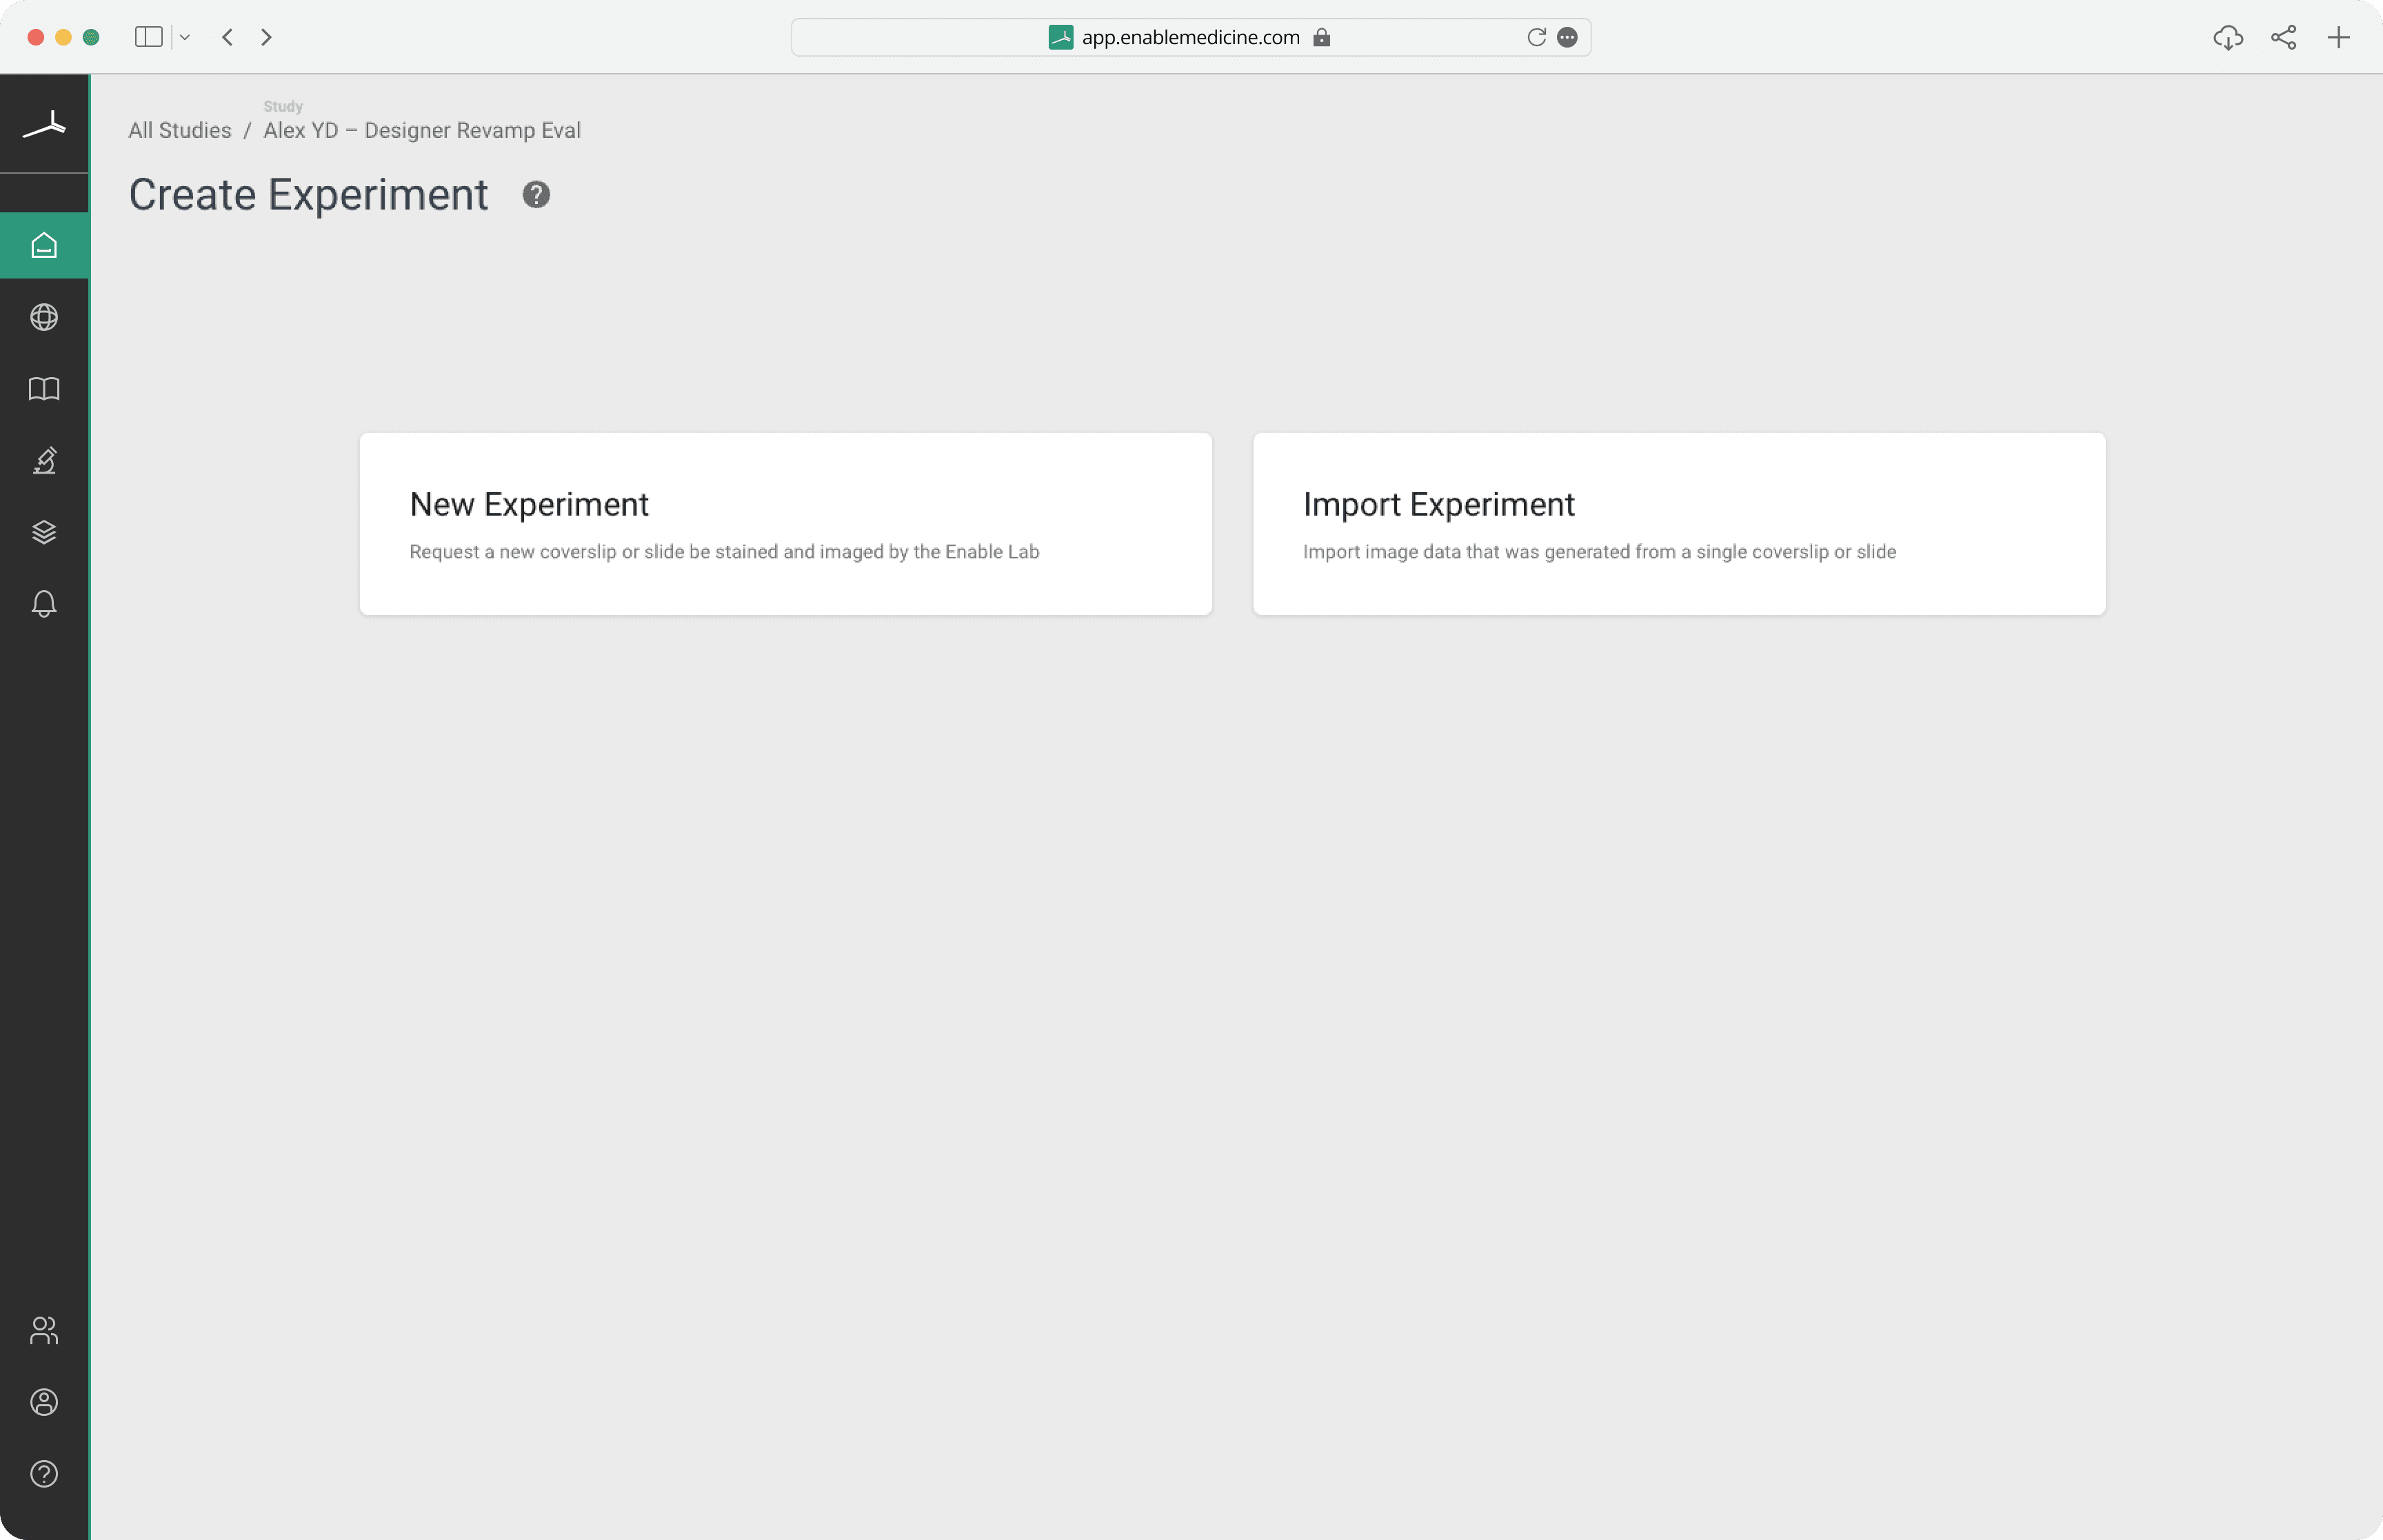Open the ellipsis icon in address bar
2383x1540 pixels.
pyautogui.click(x=1567, y=37)
